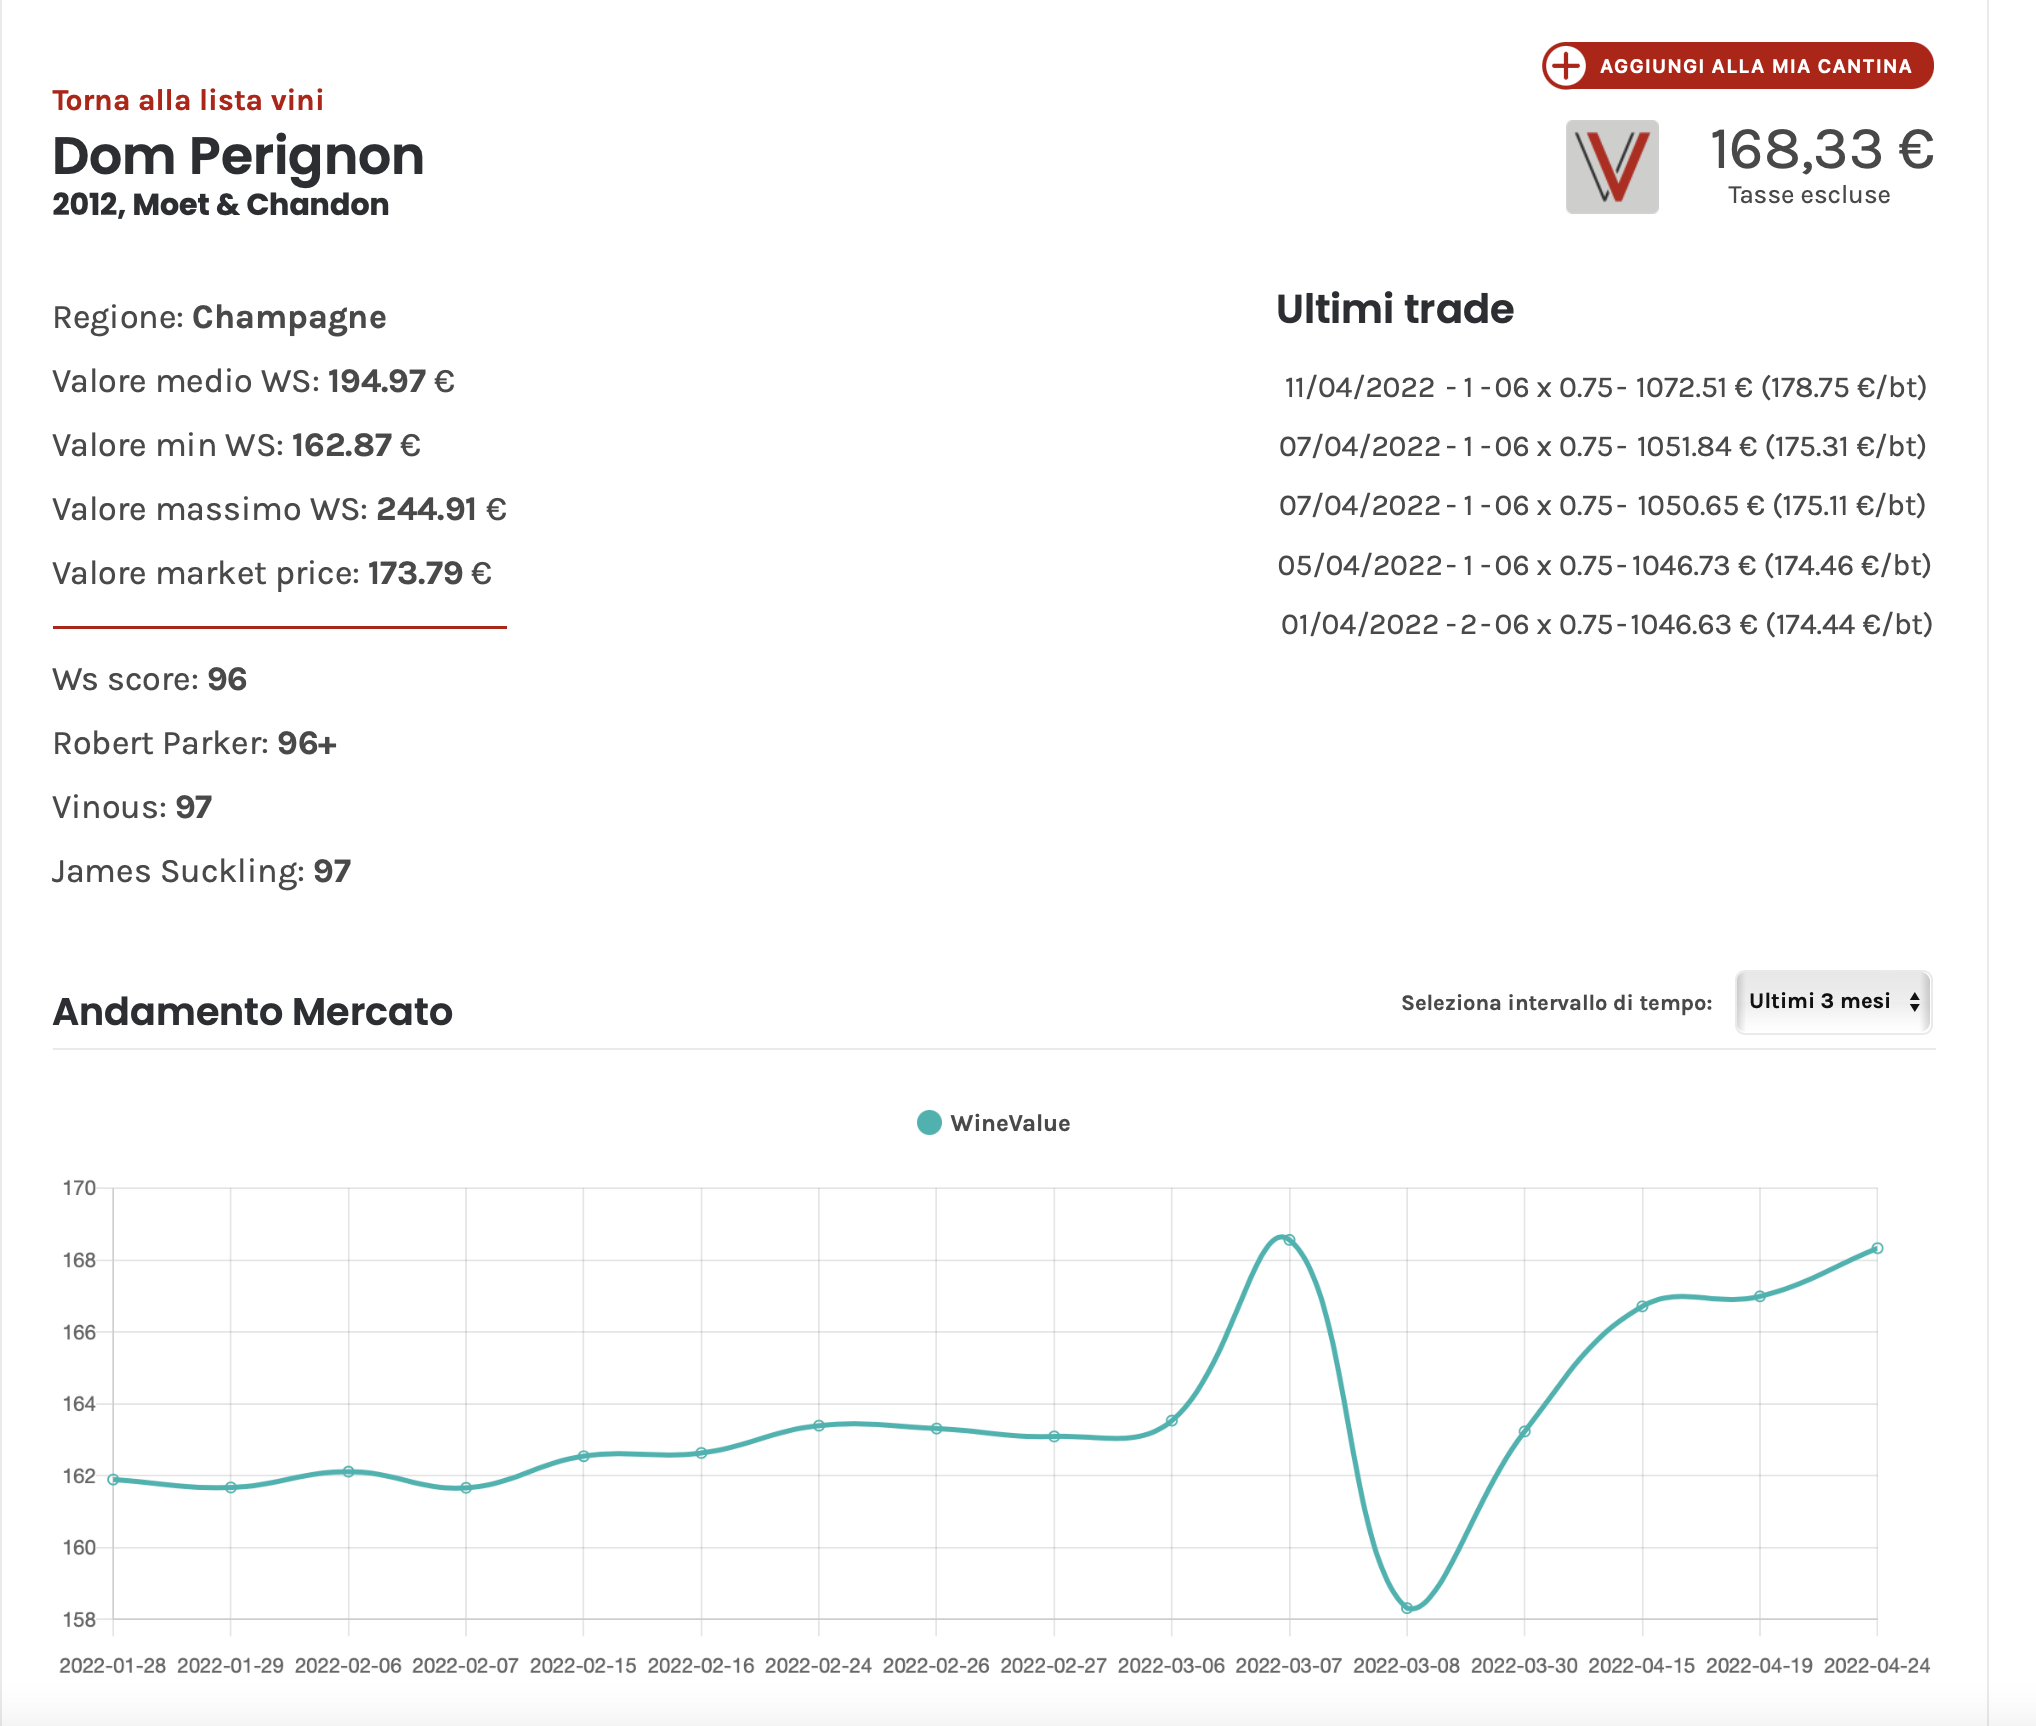Click the 2022-01-28 first data point
Image resolution: width=2036 pixels, height=1726 pixels.
pos(113,1479)
